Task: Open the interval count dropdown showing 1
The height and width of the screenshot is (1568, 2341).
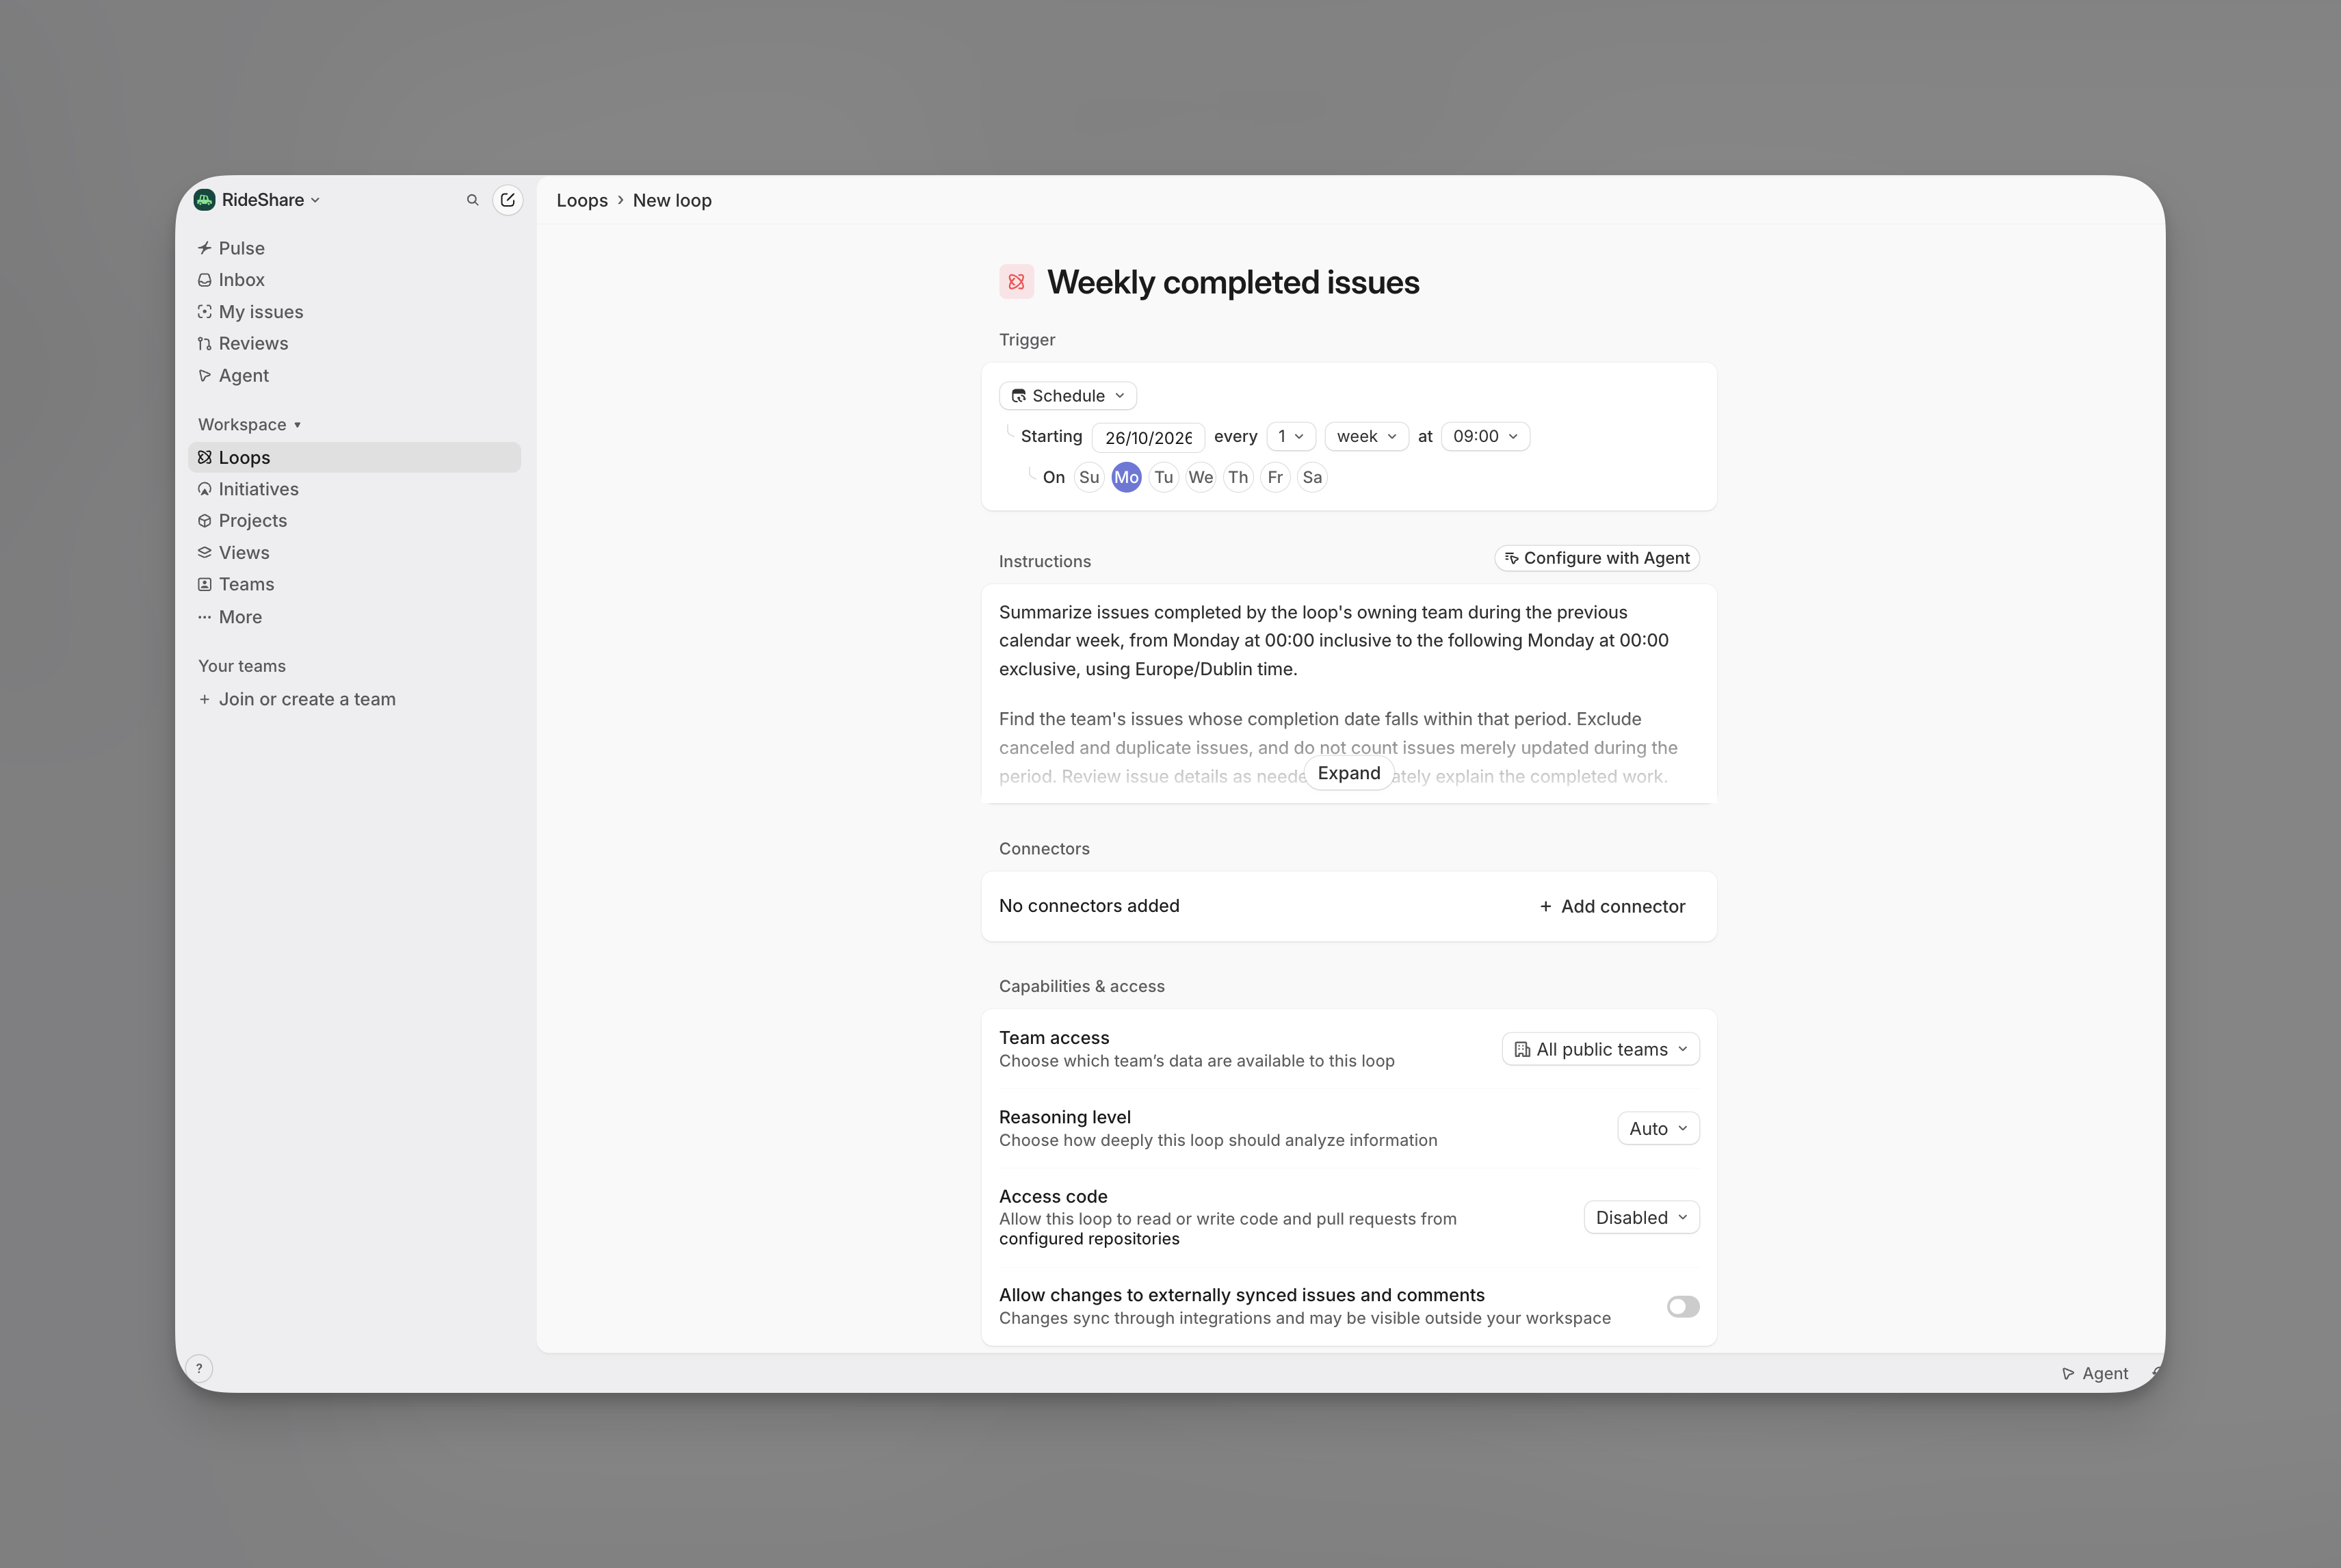Action: pos(1290,437)
